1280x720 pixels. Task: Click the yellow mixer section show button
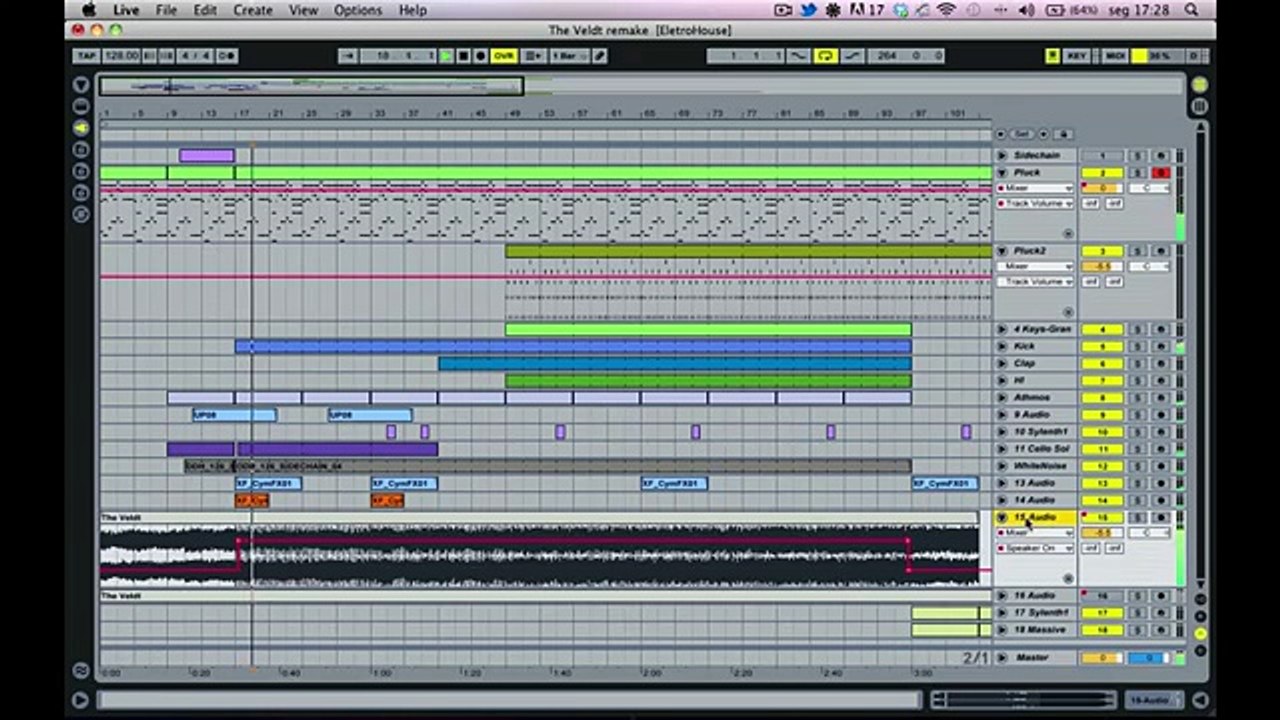[1200, 634]
